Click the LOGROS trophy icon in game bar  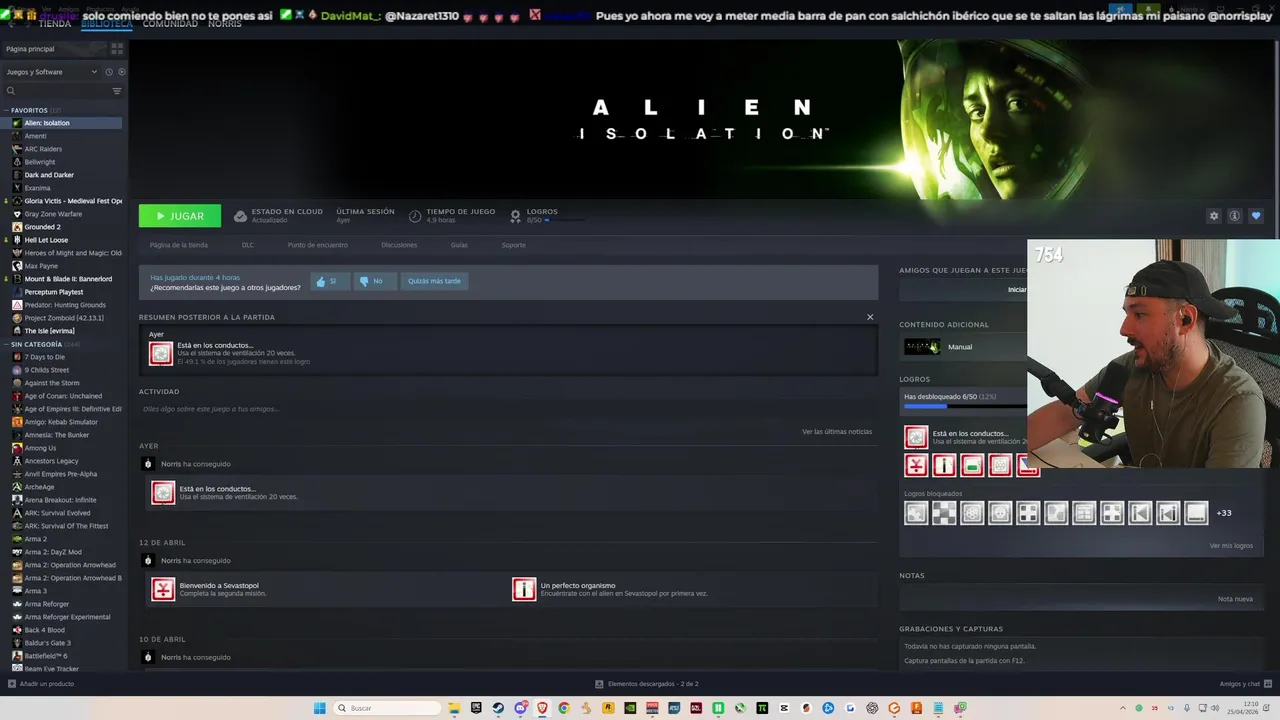[516, 216]
